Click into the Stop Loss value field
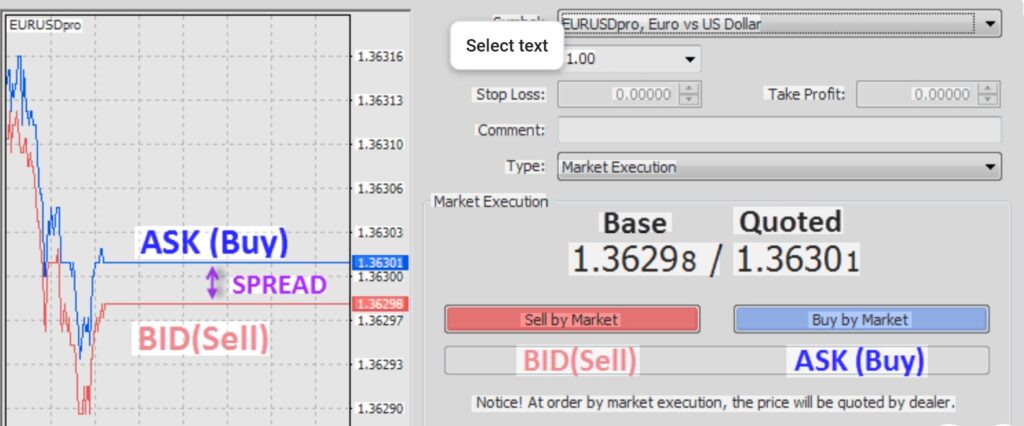The height and width of the screenshot is (426, 1024). click(x=617, y=94)
